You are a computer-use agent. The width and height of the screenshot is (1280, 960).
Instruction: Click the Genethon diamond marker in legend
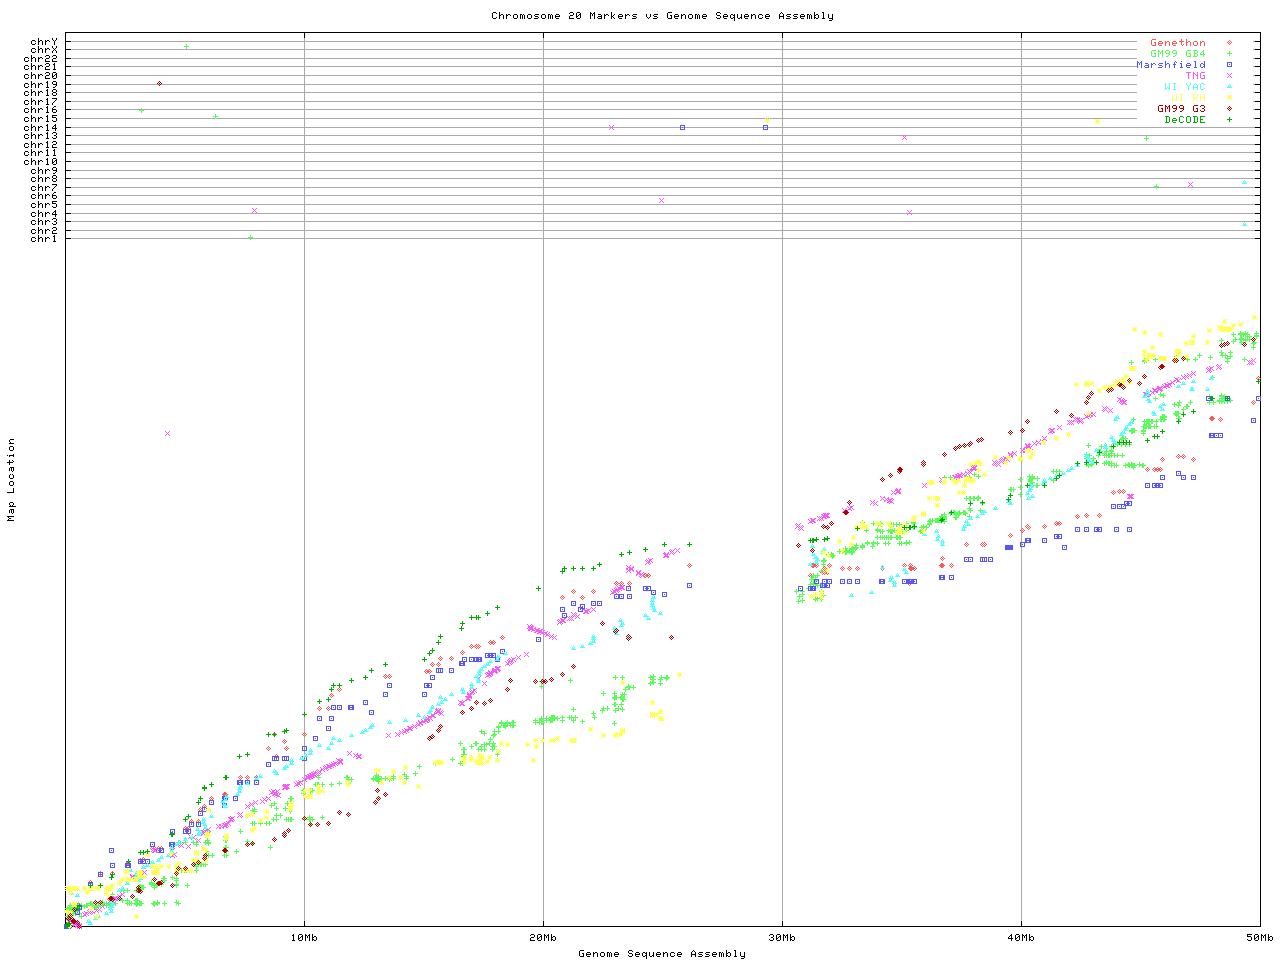pyautogui.click(x=1229, y=43)
